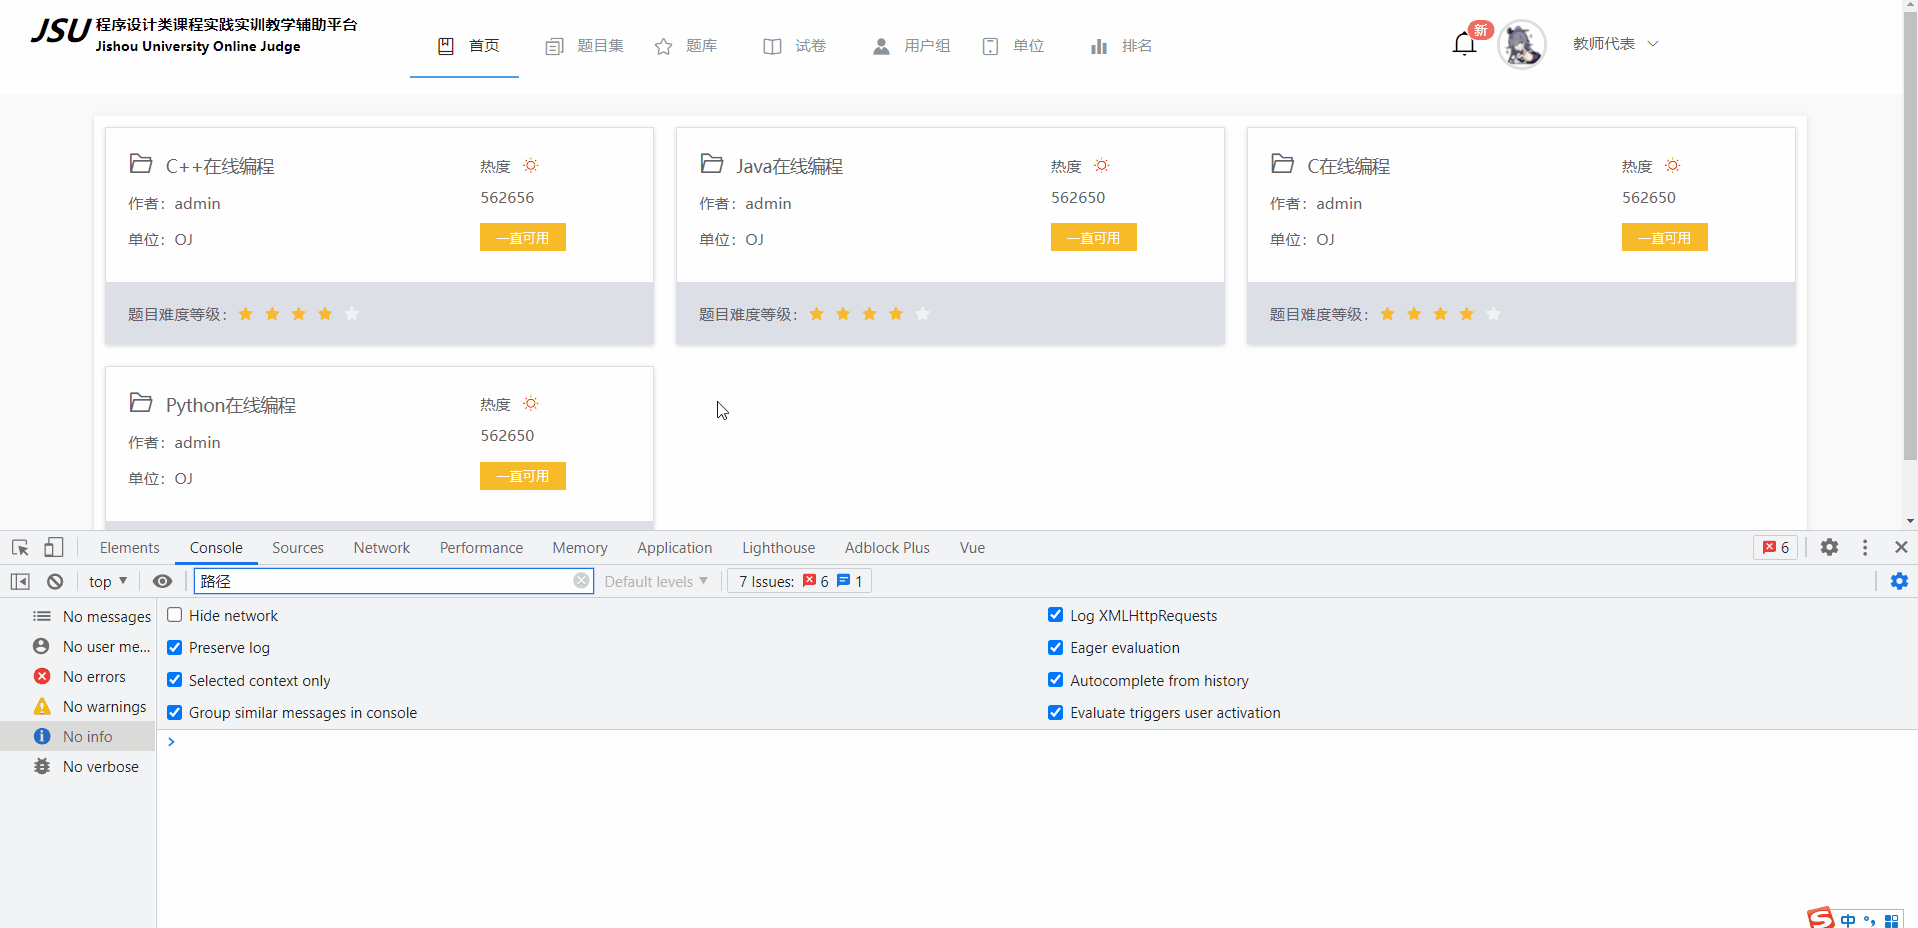Image resolution: width=1918 pixels, height=928 pixels.
Task: Set Java在线编程 difficulty to five stars
Action: click(923, 314)
